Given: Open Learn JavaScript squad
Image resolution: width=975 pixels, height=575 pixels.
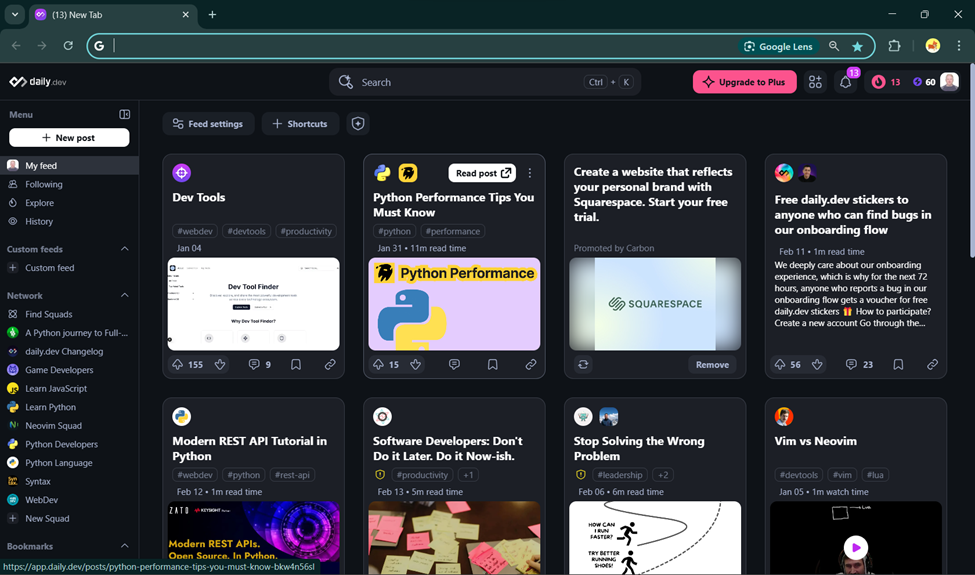Looking at the screenshot, I should pyautogui.click(x=69, y=389).
